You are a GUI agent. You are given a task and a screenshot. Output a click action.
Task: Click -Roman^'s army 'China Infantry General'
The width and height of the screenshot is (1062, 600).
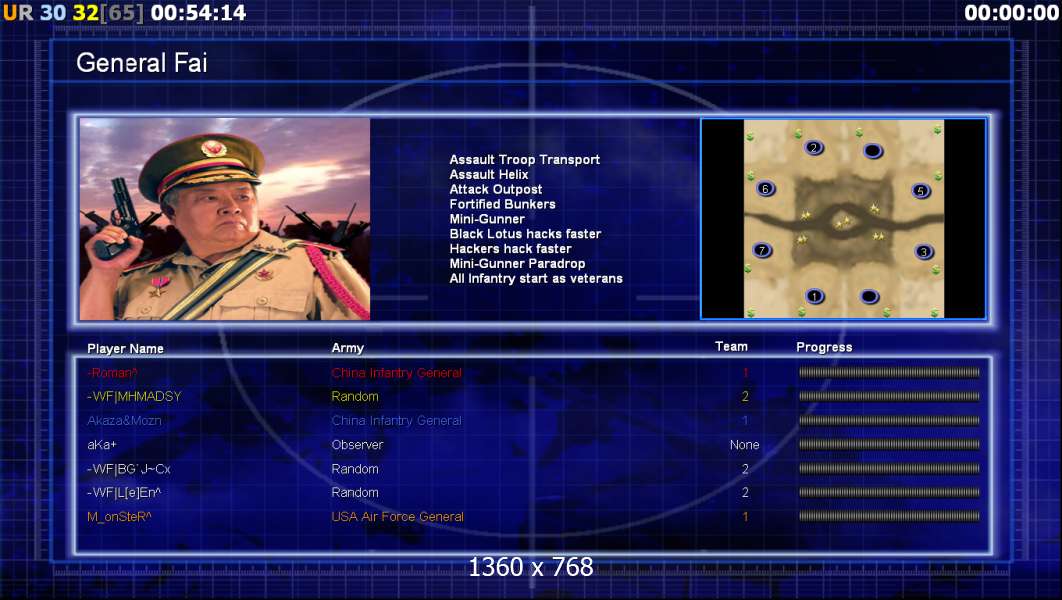click(x=396, y=373)
